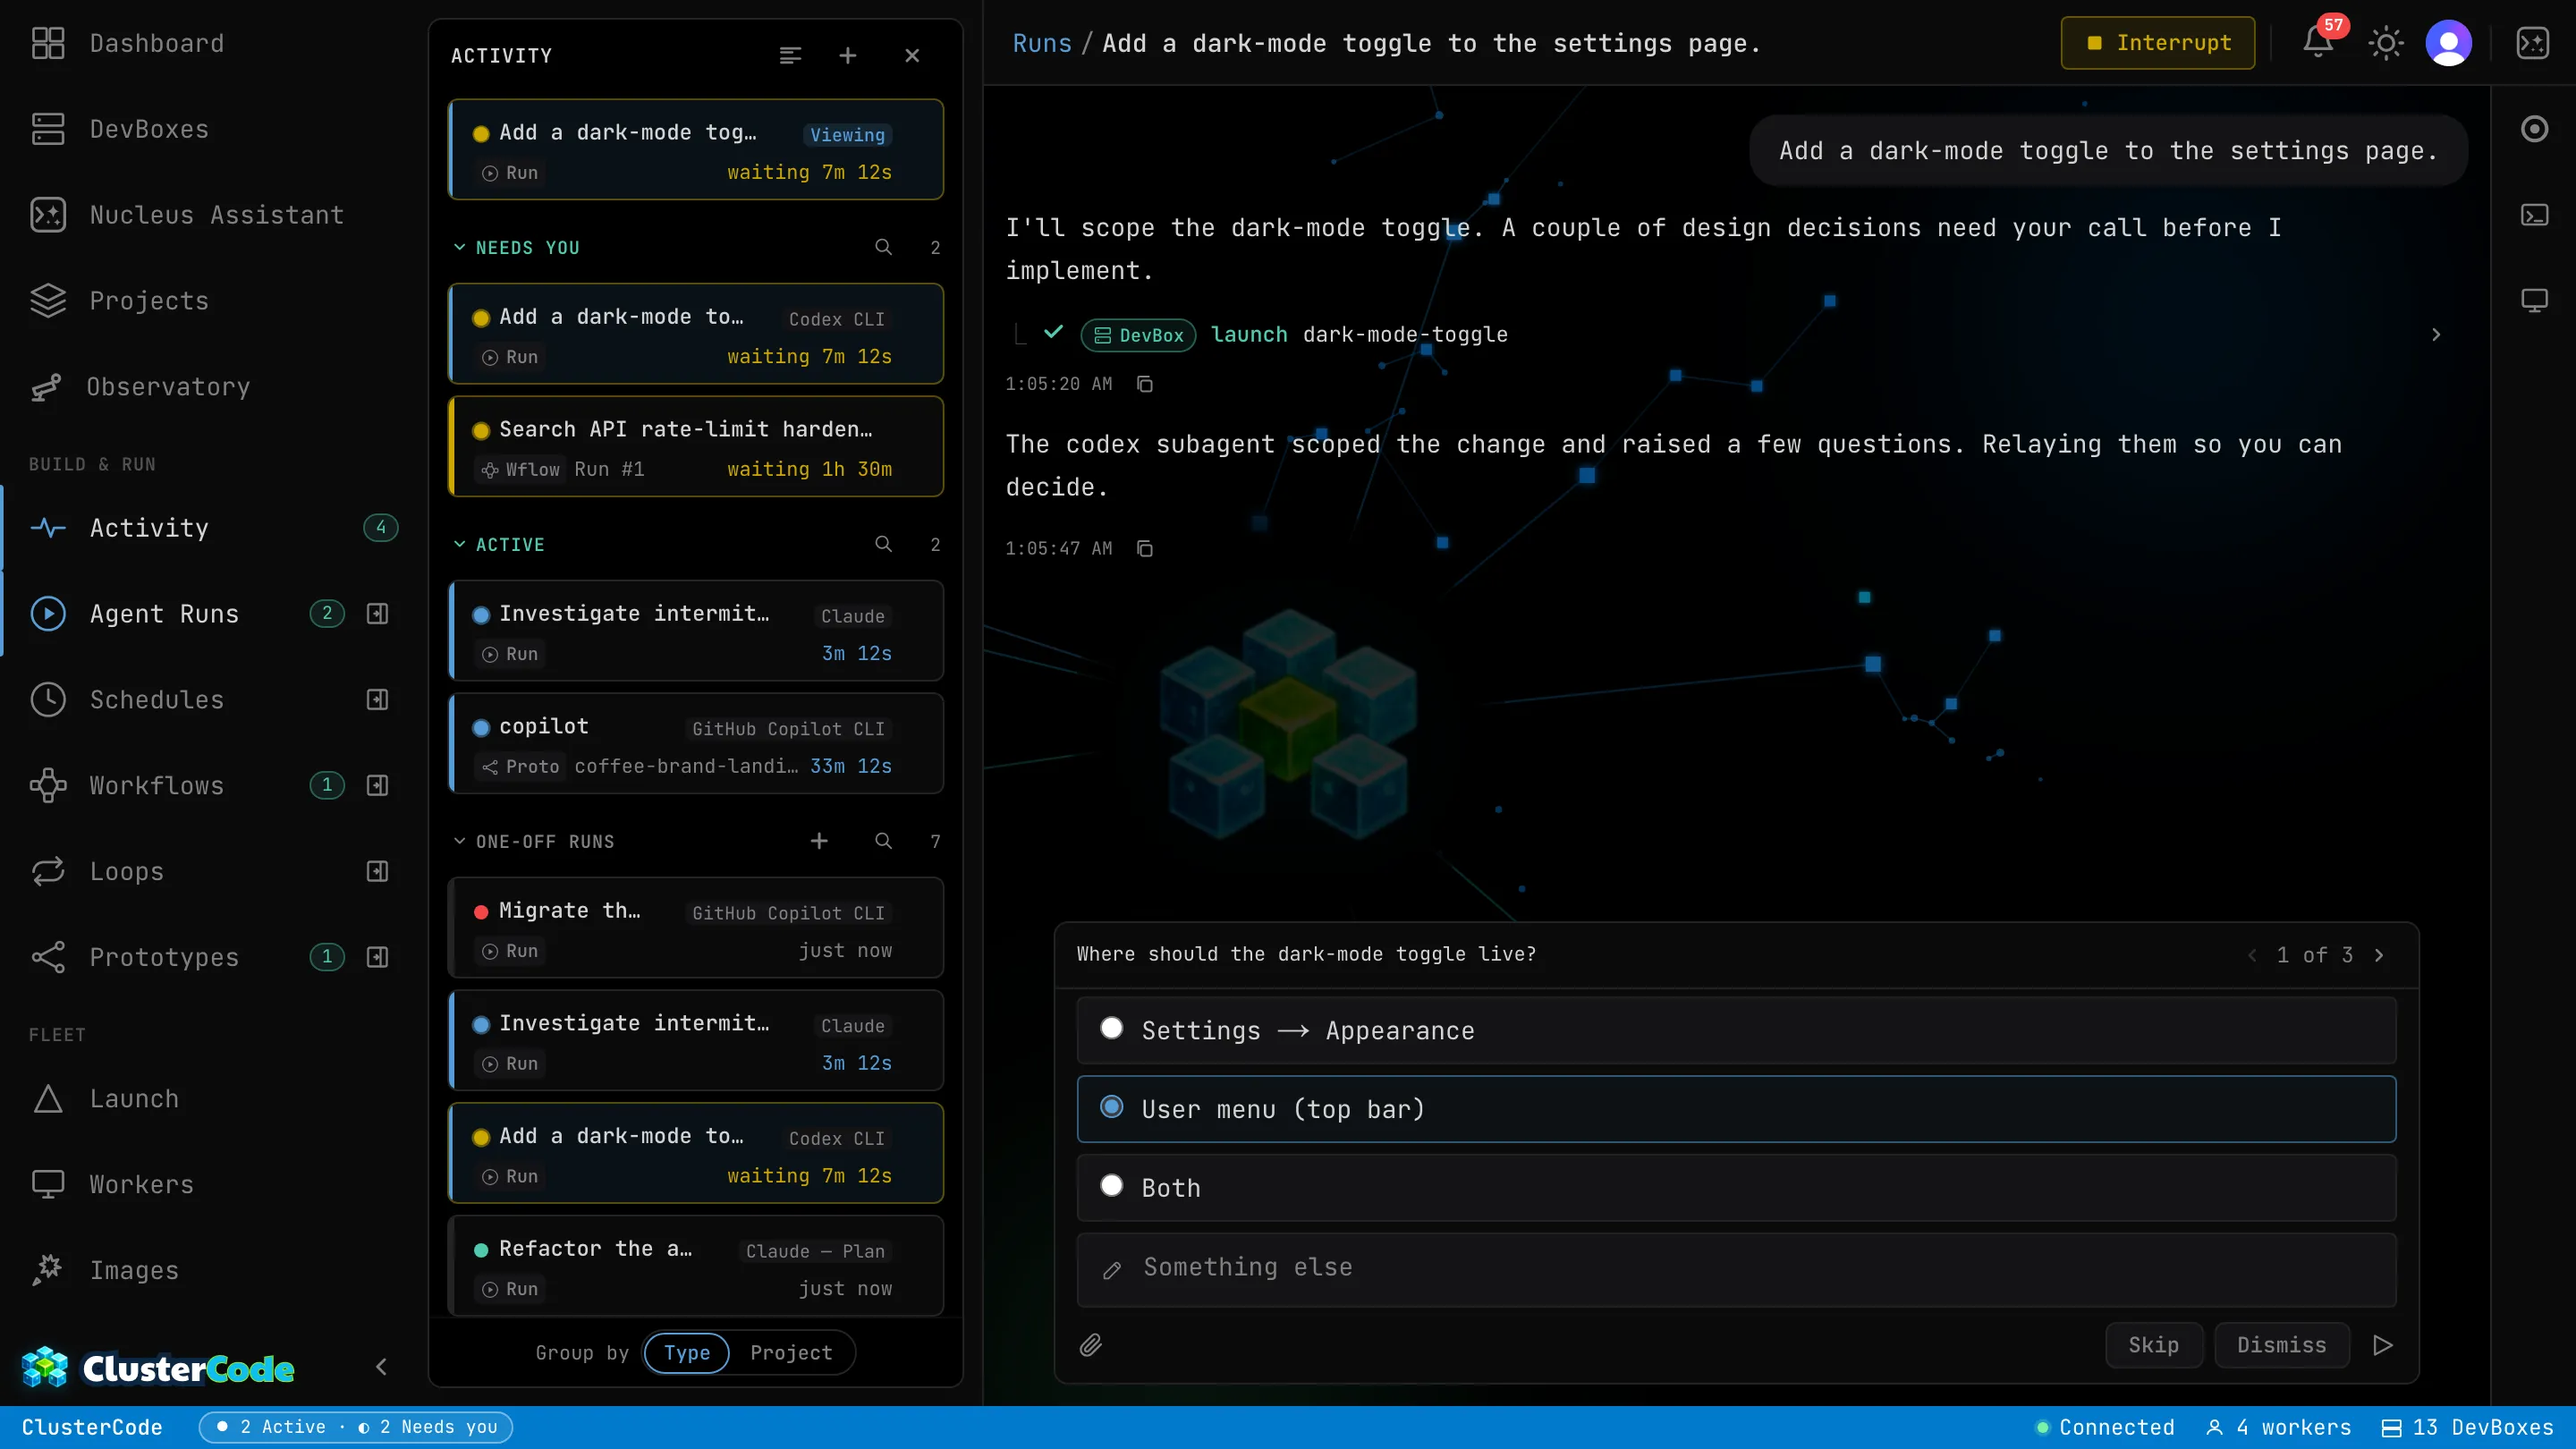Add a new one-off run
The width and height of the screenshot is (2576, 1449).
[819, 841]
